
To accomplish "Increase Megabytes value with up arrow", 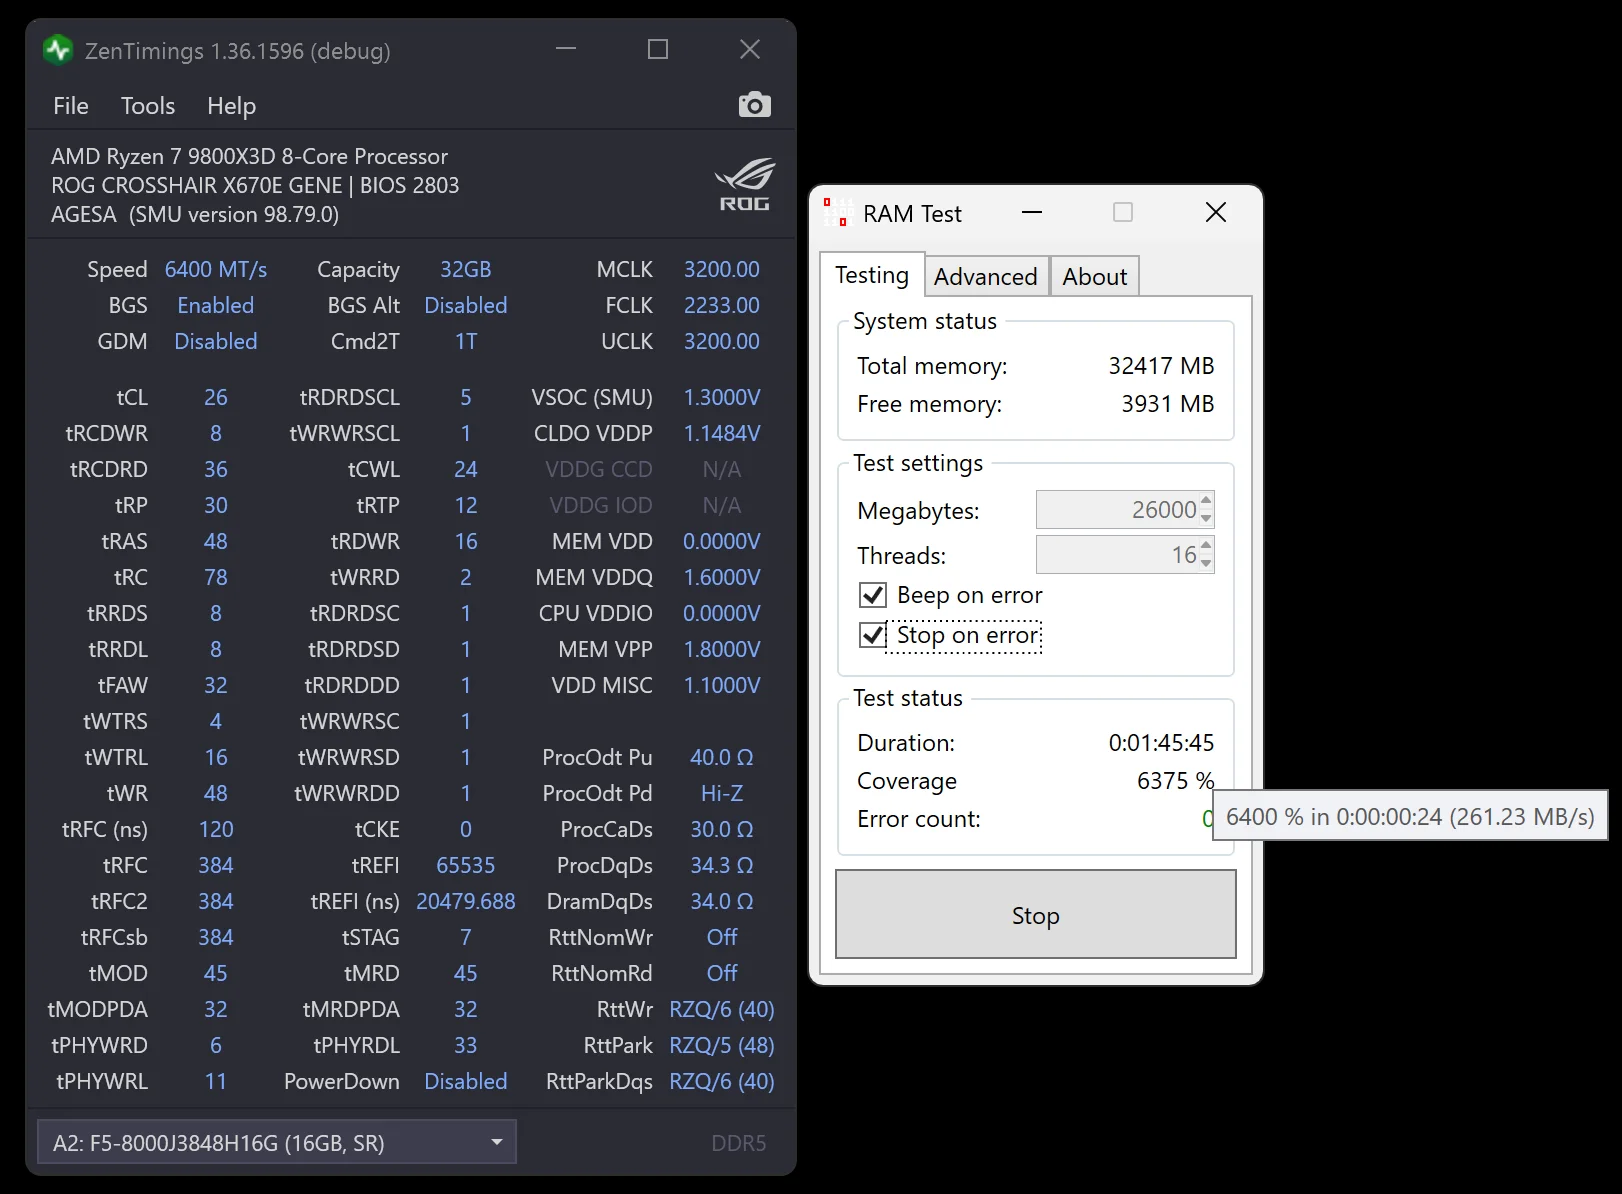I will click(x=1206, y=500).
